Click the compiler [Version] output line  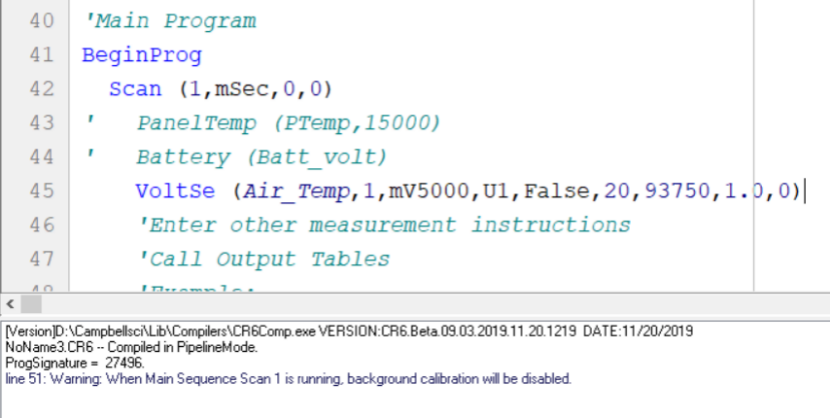pos(349,332)
